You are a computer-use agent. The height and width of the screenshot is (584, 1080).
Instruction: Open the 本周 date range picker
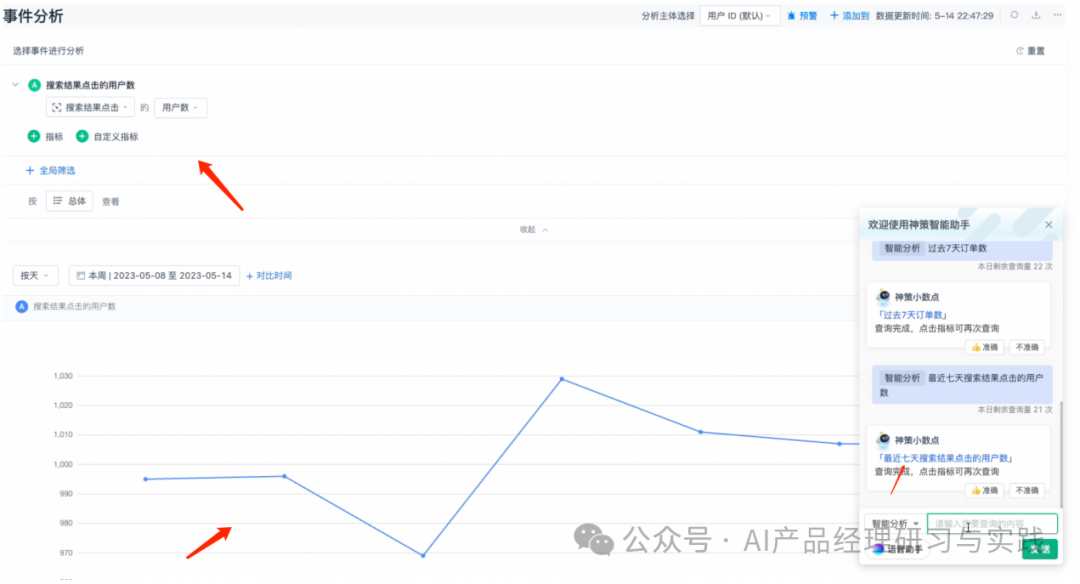(154, 275)
